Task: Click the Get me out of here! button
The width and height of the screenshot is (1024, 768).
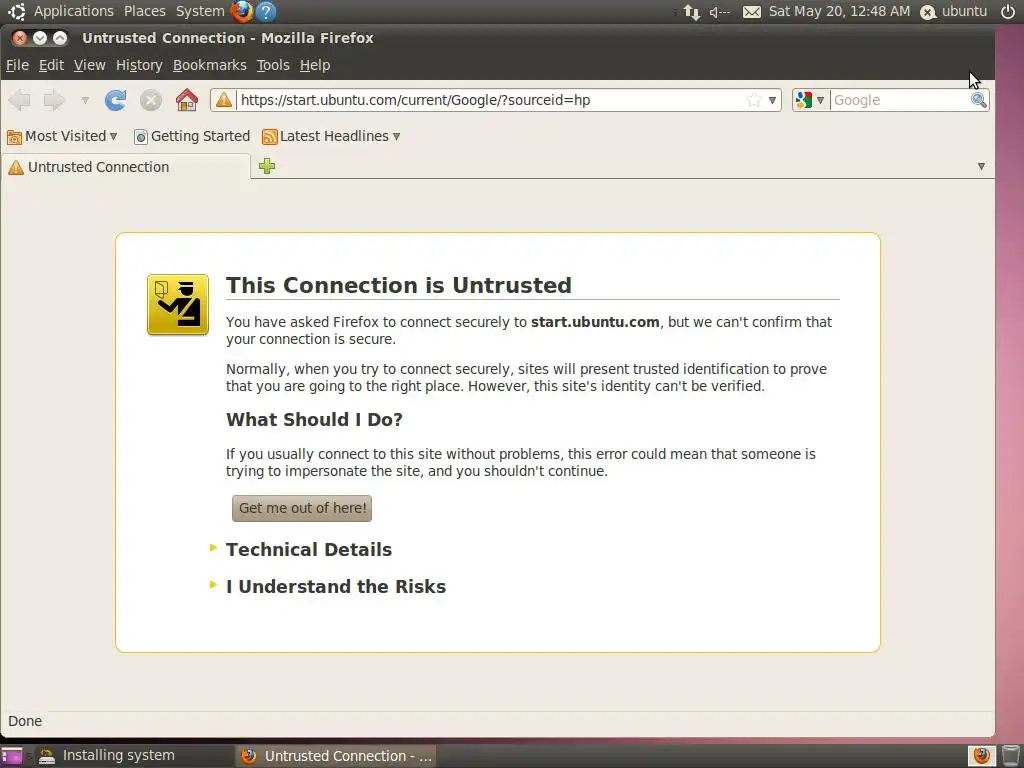Action: tap(302, 508)
